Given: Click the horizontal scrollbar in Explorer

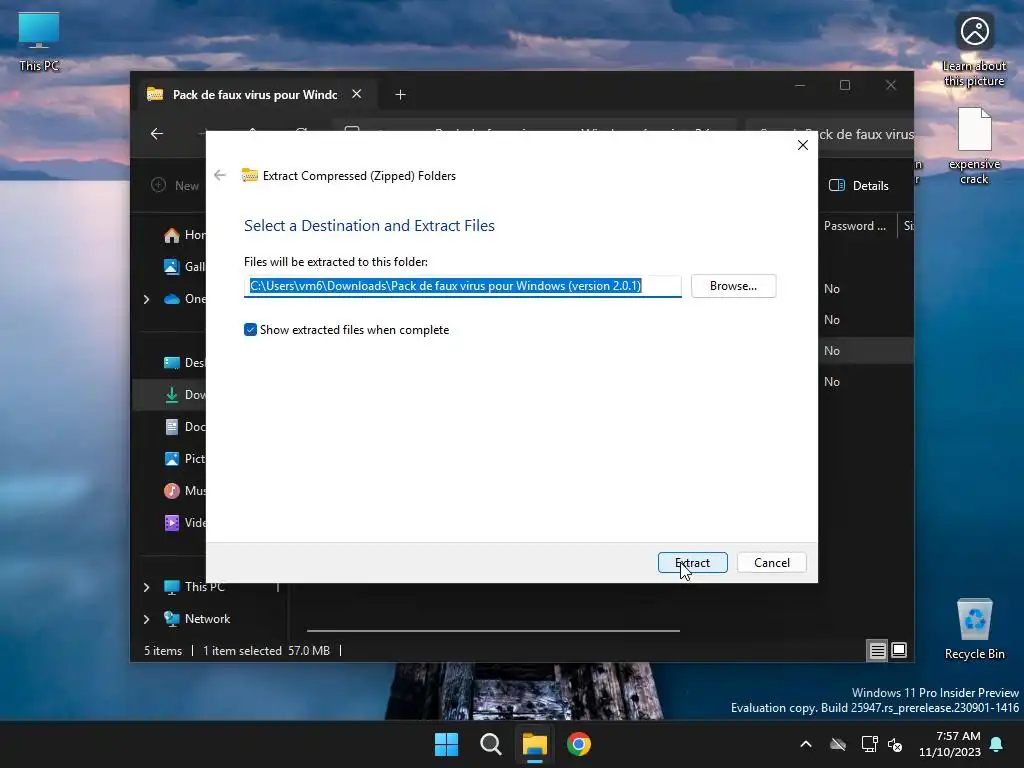Looking at the screenshot, I should pyautogui.click(x=493, y=631).
